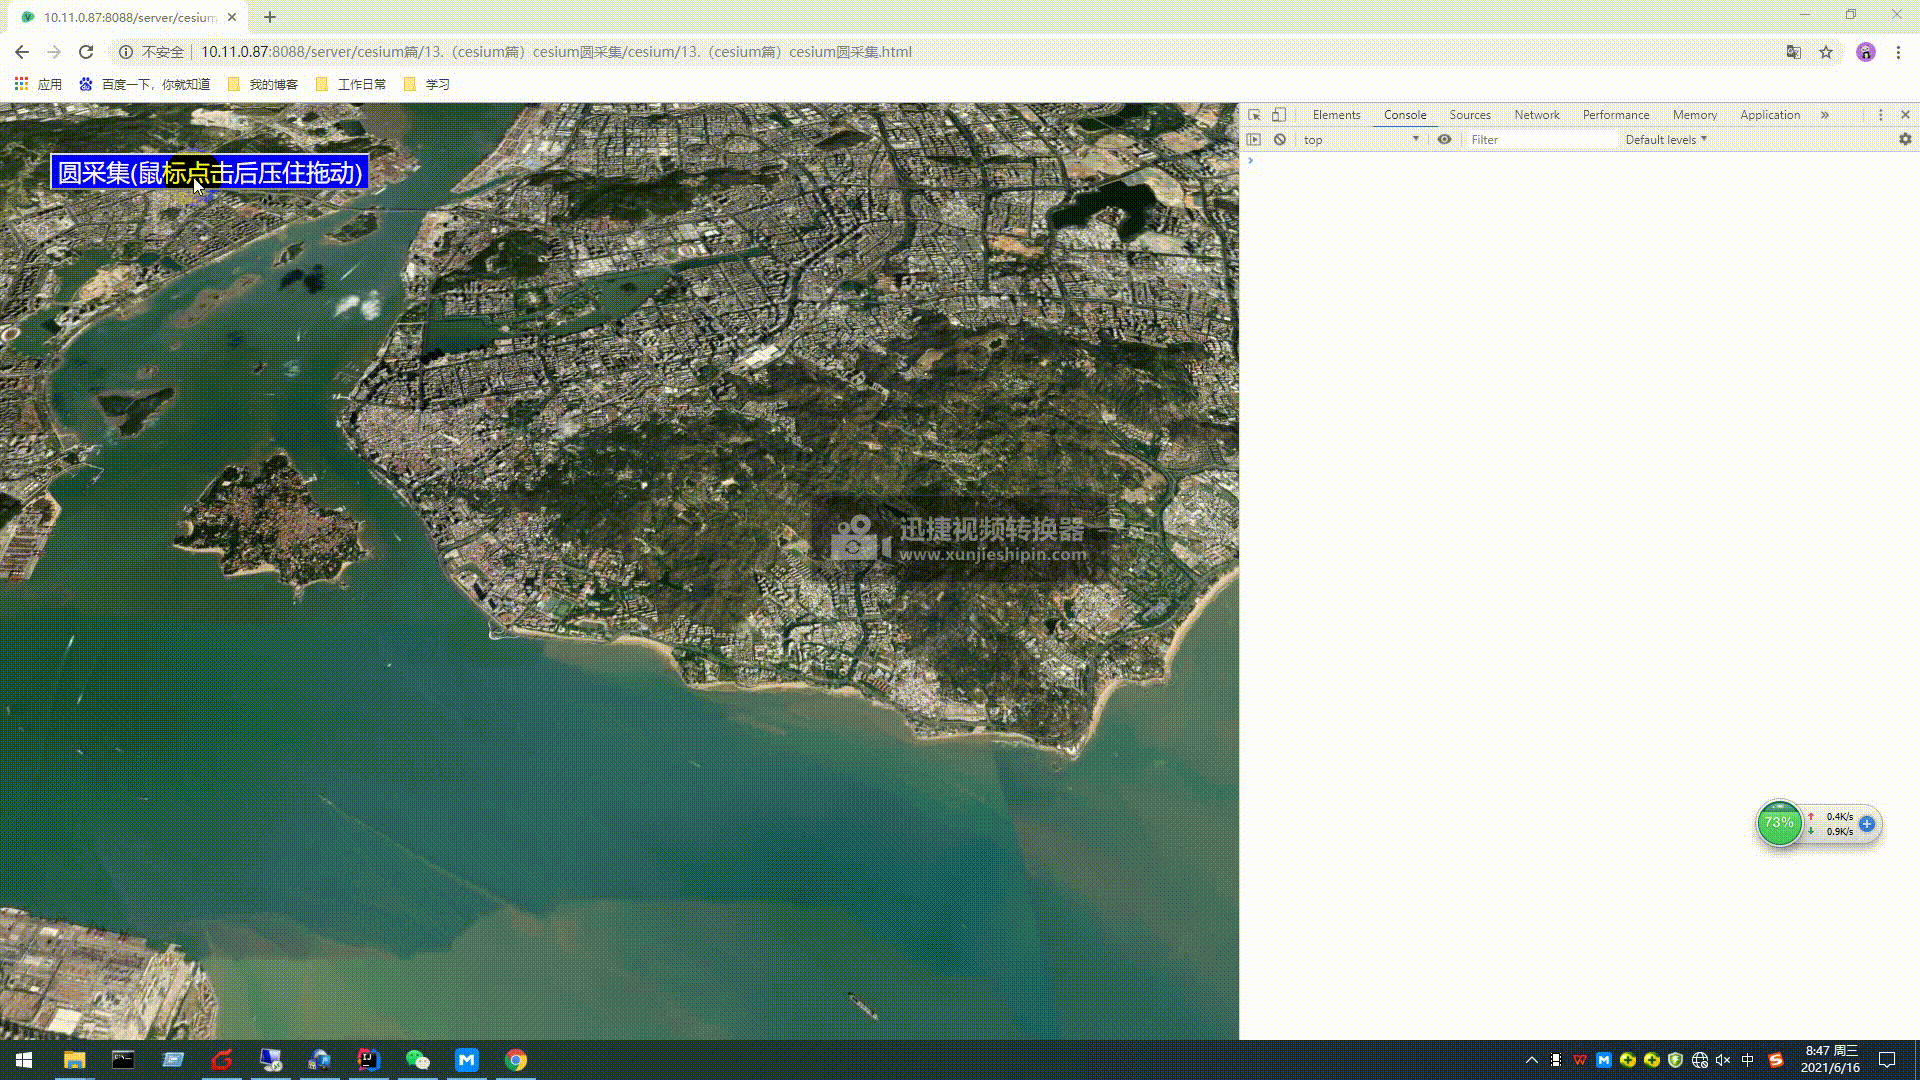
Task: Click the 圆采集 circle collection button
Action: pyautogui.click(x=209, y=172)
